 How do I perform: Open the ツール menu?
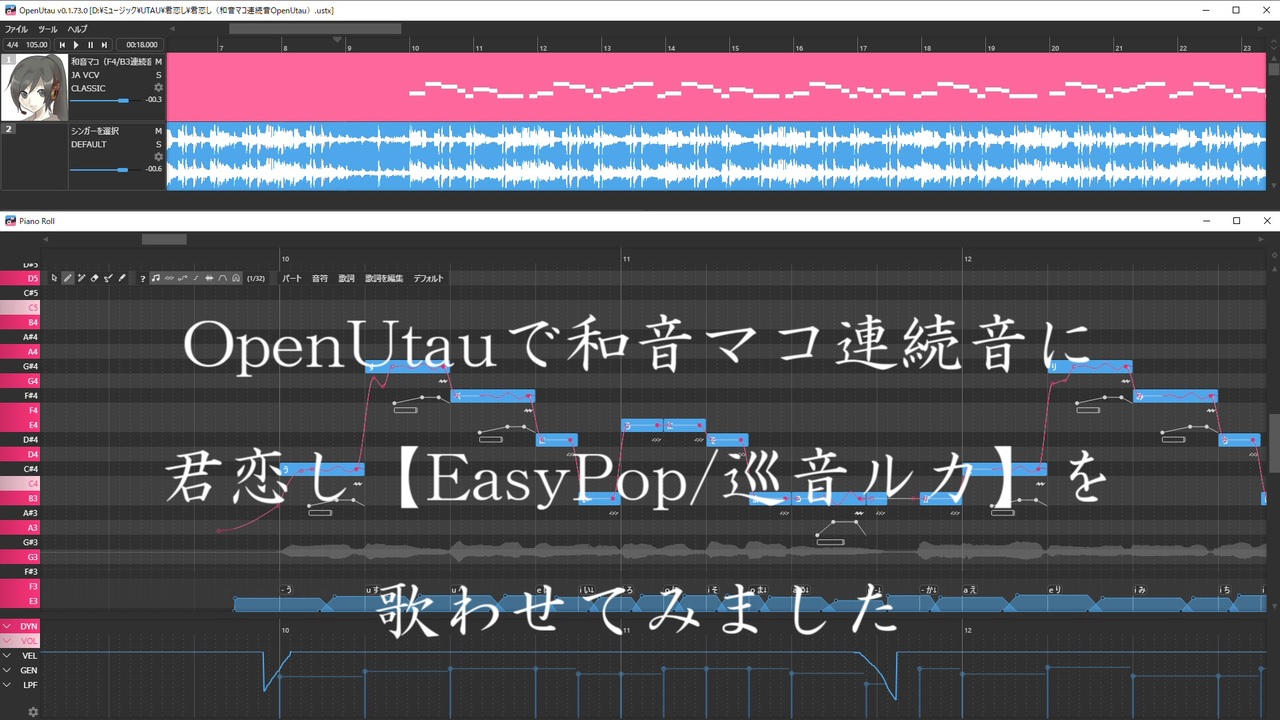pyautogui.click(x=48, y=30)
